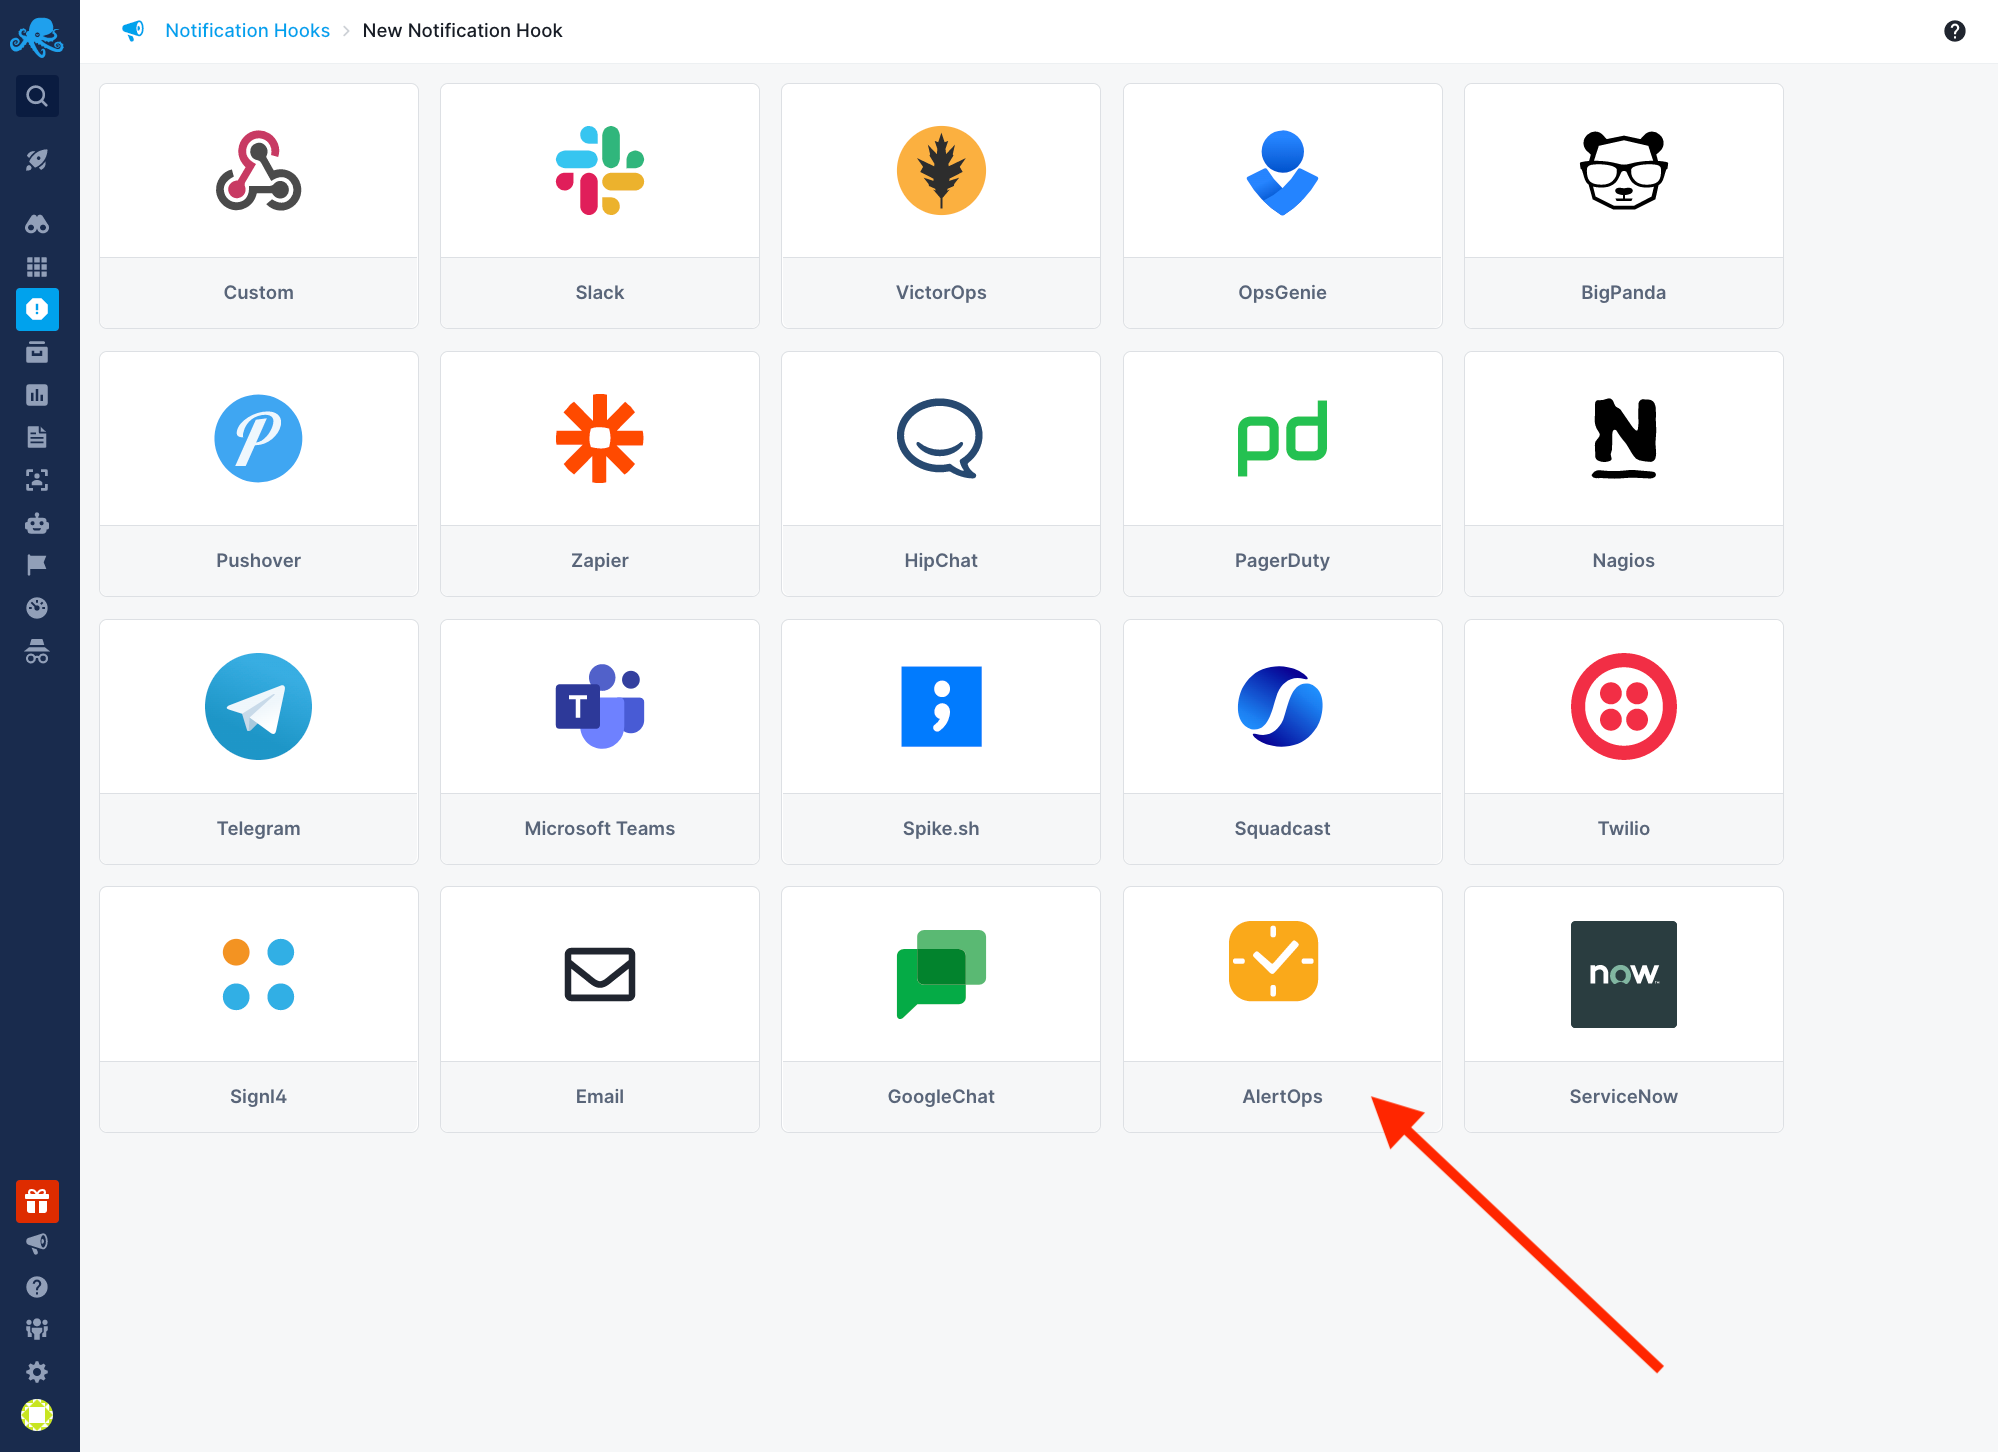
Task: Open the team members sidebar icon
Action: coord(37,1329)
